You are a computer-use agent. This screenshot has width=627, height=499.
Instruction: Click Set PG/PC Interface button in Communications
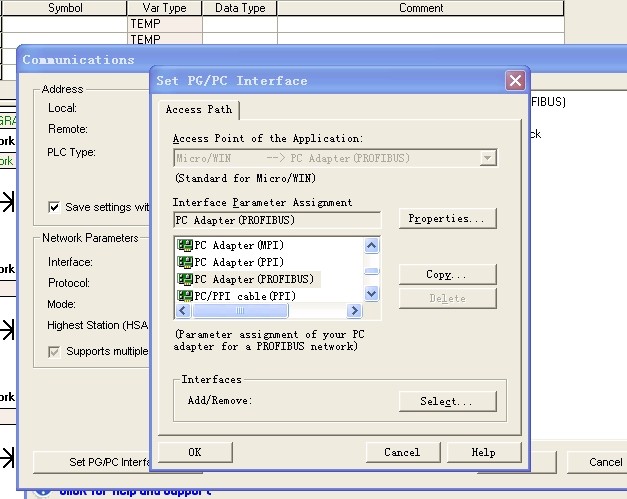[92, 462]
